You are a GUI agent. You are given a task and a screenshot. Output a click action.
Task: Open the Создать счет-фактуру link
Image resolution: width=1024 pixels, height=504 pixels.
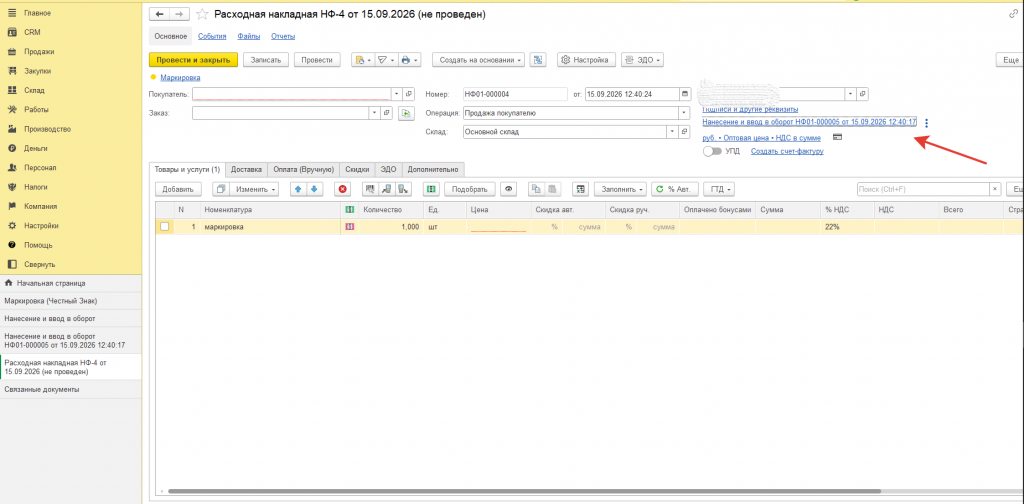pos(787,151)
